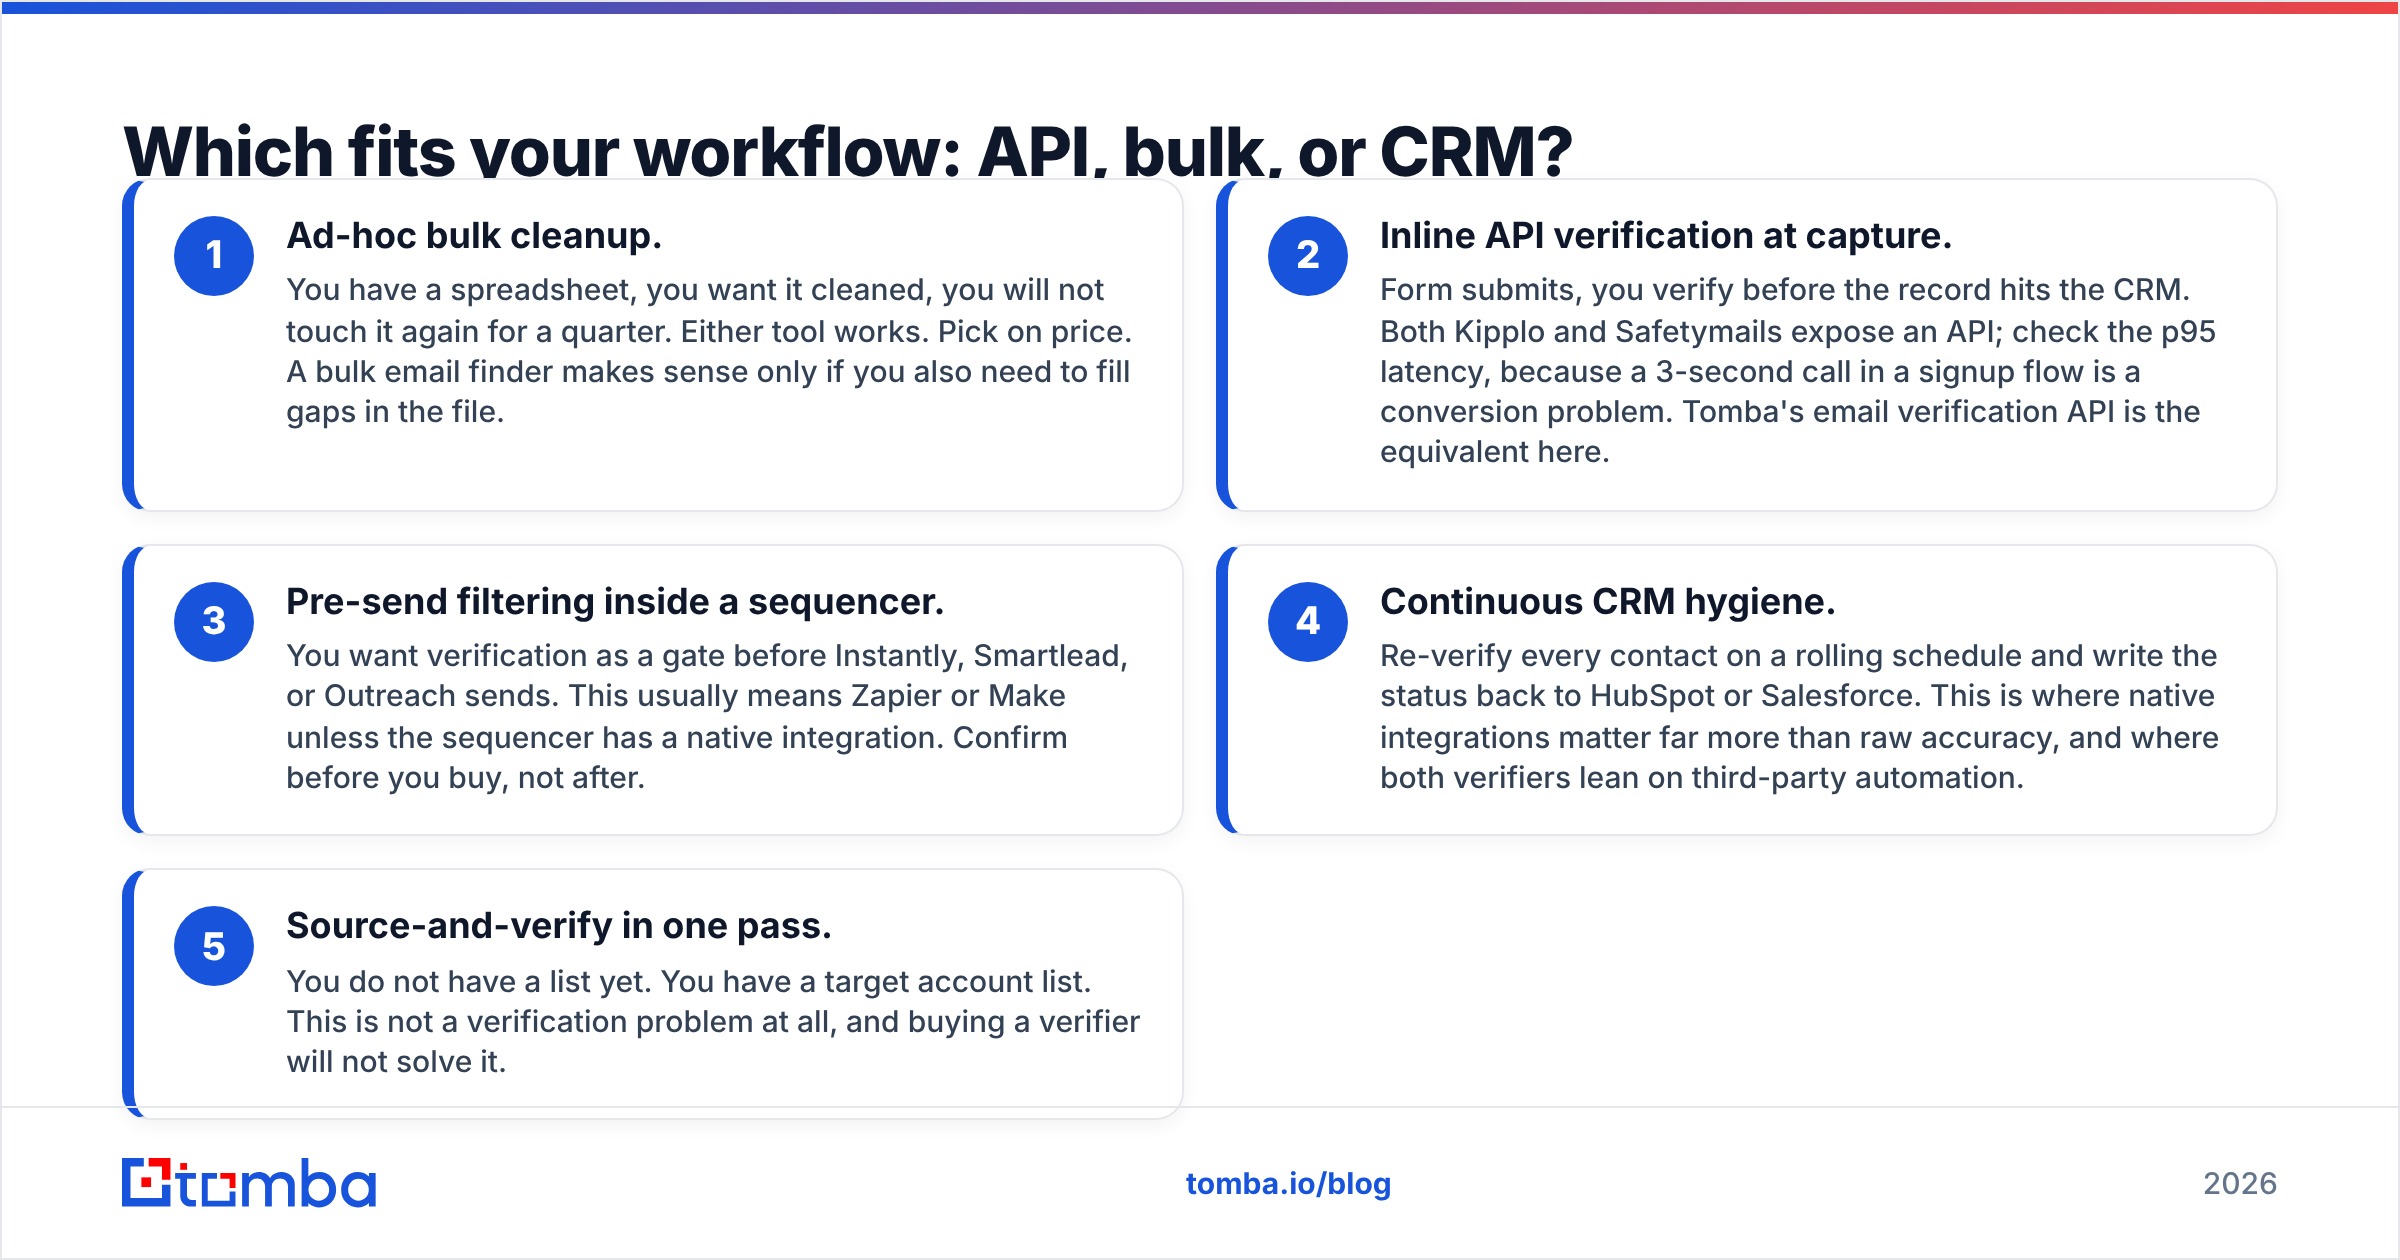
Task: Click the paragraph starting 'Form submits, you verify'
Action: coord(1798,371)
